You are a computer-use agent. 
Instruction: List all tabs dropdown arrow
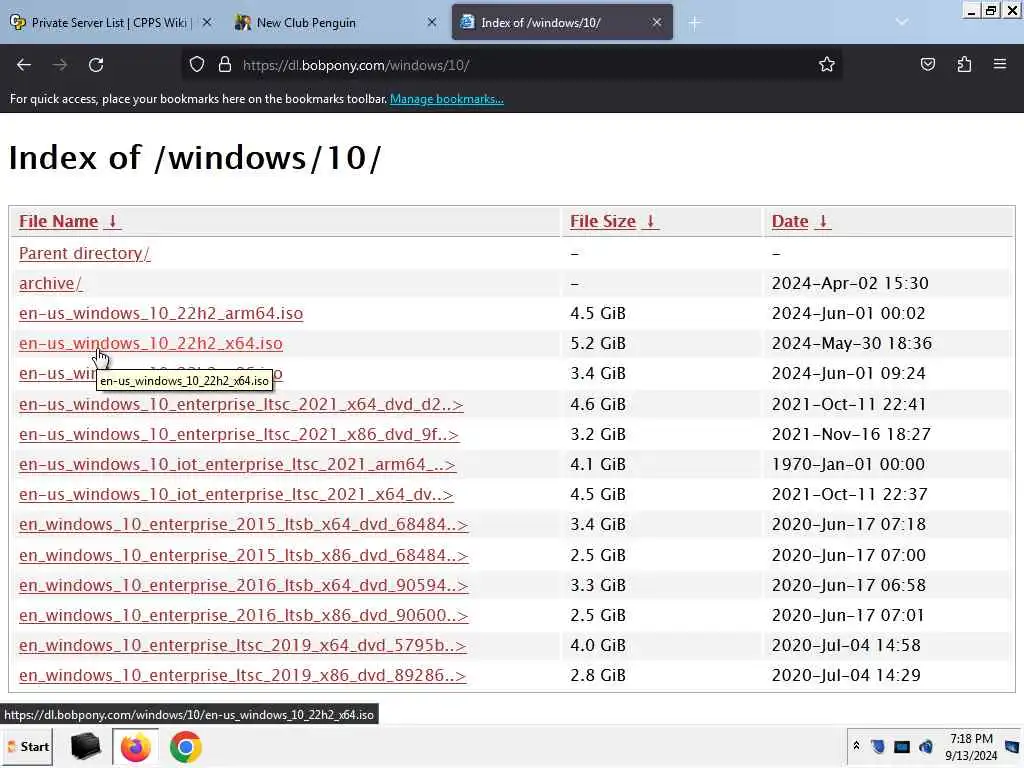point(902,22)
